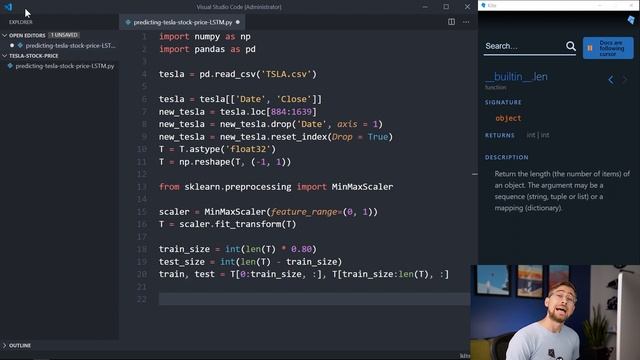
Task: Go back with Kite left arrow
Action: (611, 80)
